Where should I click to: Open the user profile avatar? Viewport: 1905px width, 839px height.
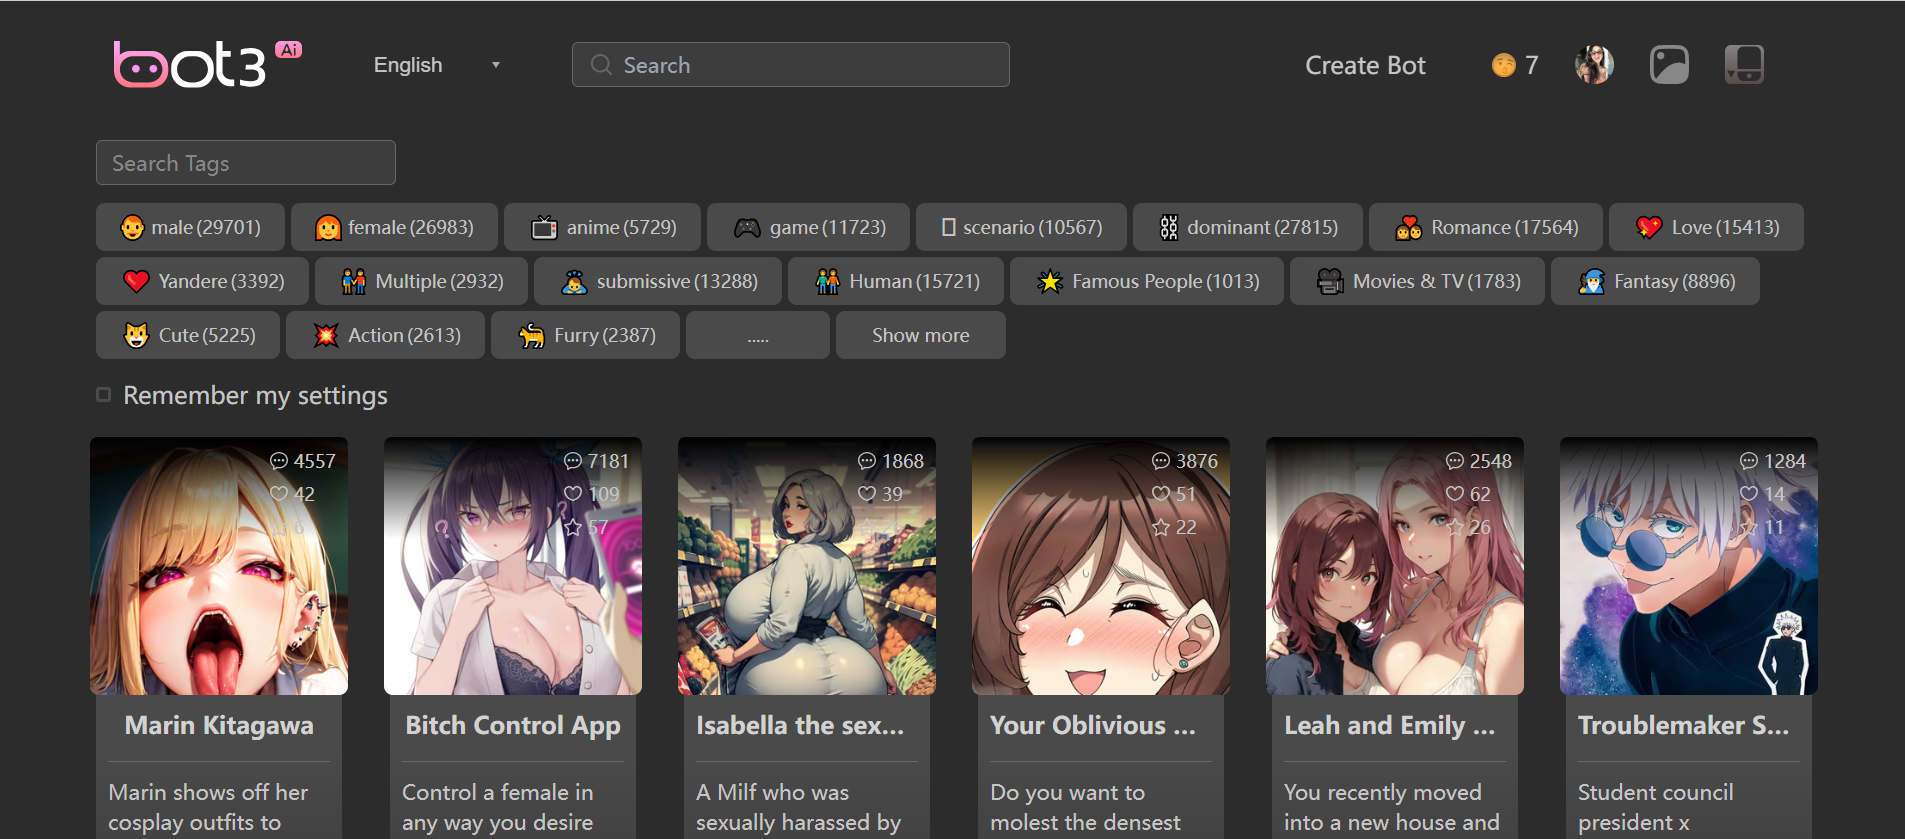[1594, 65]
